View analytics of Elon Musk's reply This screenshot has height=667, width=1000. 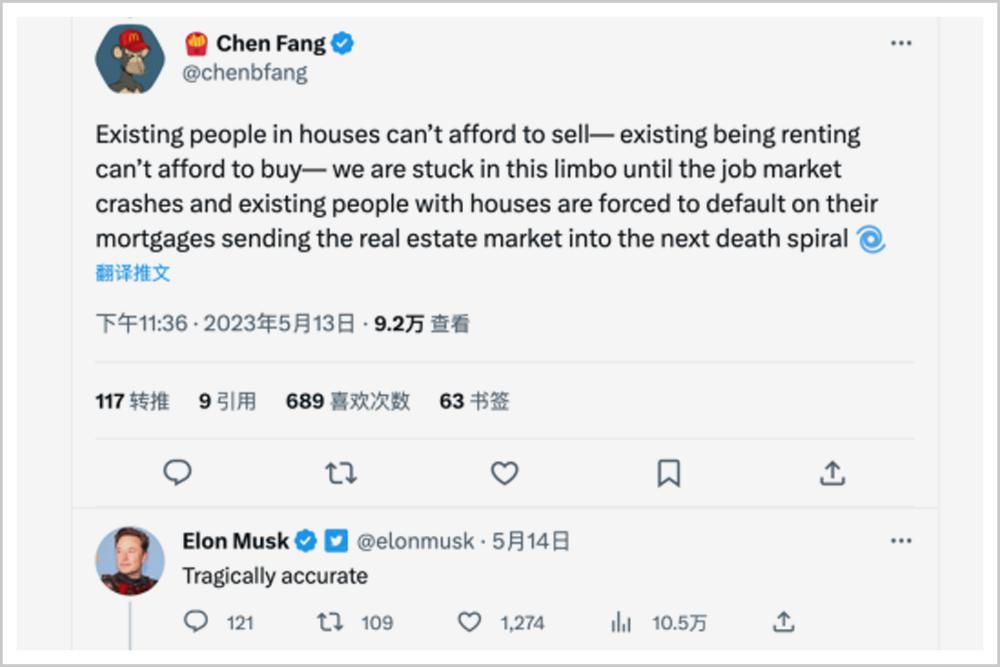659,622
